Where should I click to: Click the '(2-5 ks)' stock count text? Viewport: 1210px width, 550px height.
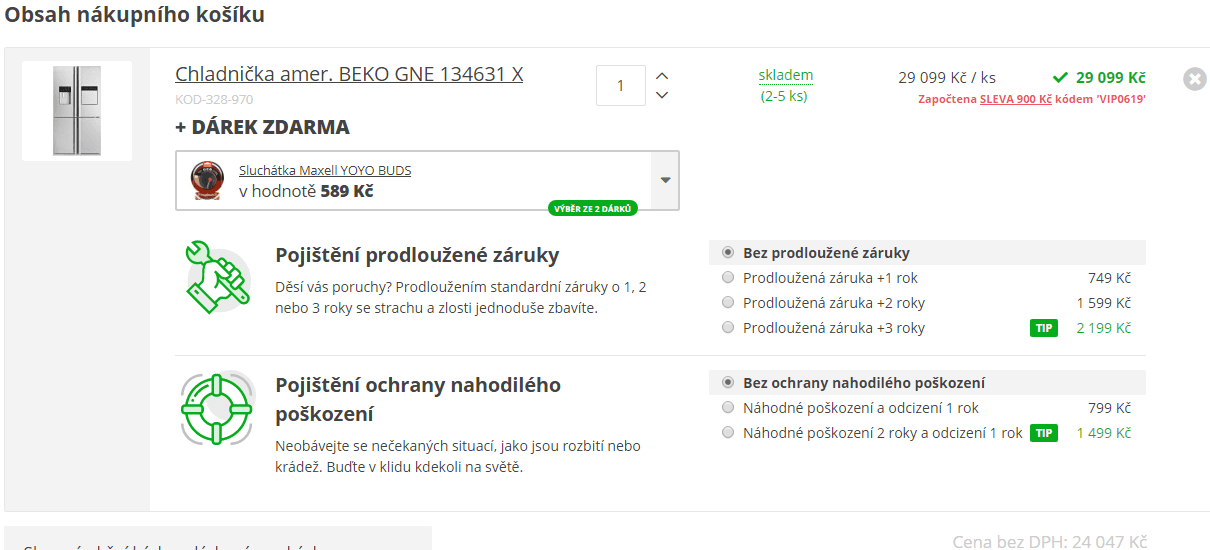point(784,96)
